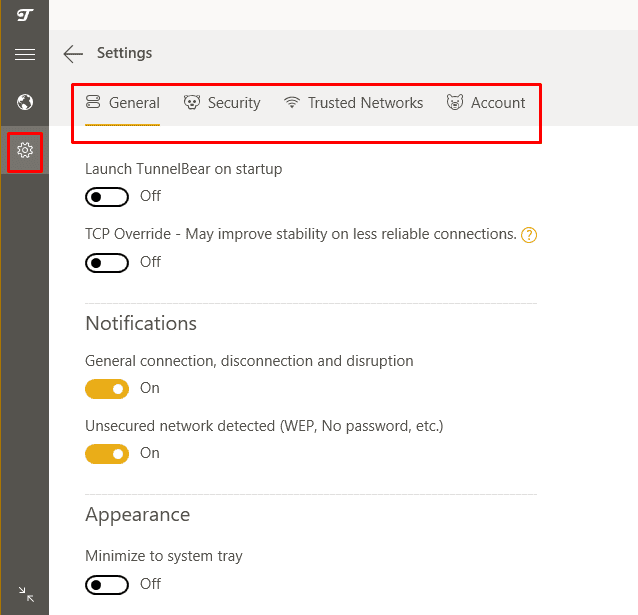Open the hamburger menu in sidebar
Image resolution: width=638 pixels, height=615 pixels.
coord(25,54)
